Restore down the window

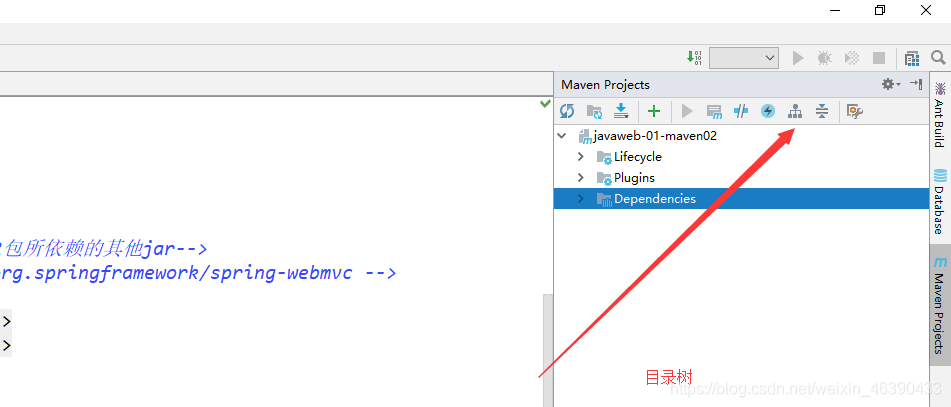tap(880, 10)
